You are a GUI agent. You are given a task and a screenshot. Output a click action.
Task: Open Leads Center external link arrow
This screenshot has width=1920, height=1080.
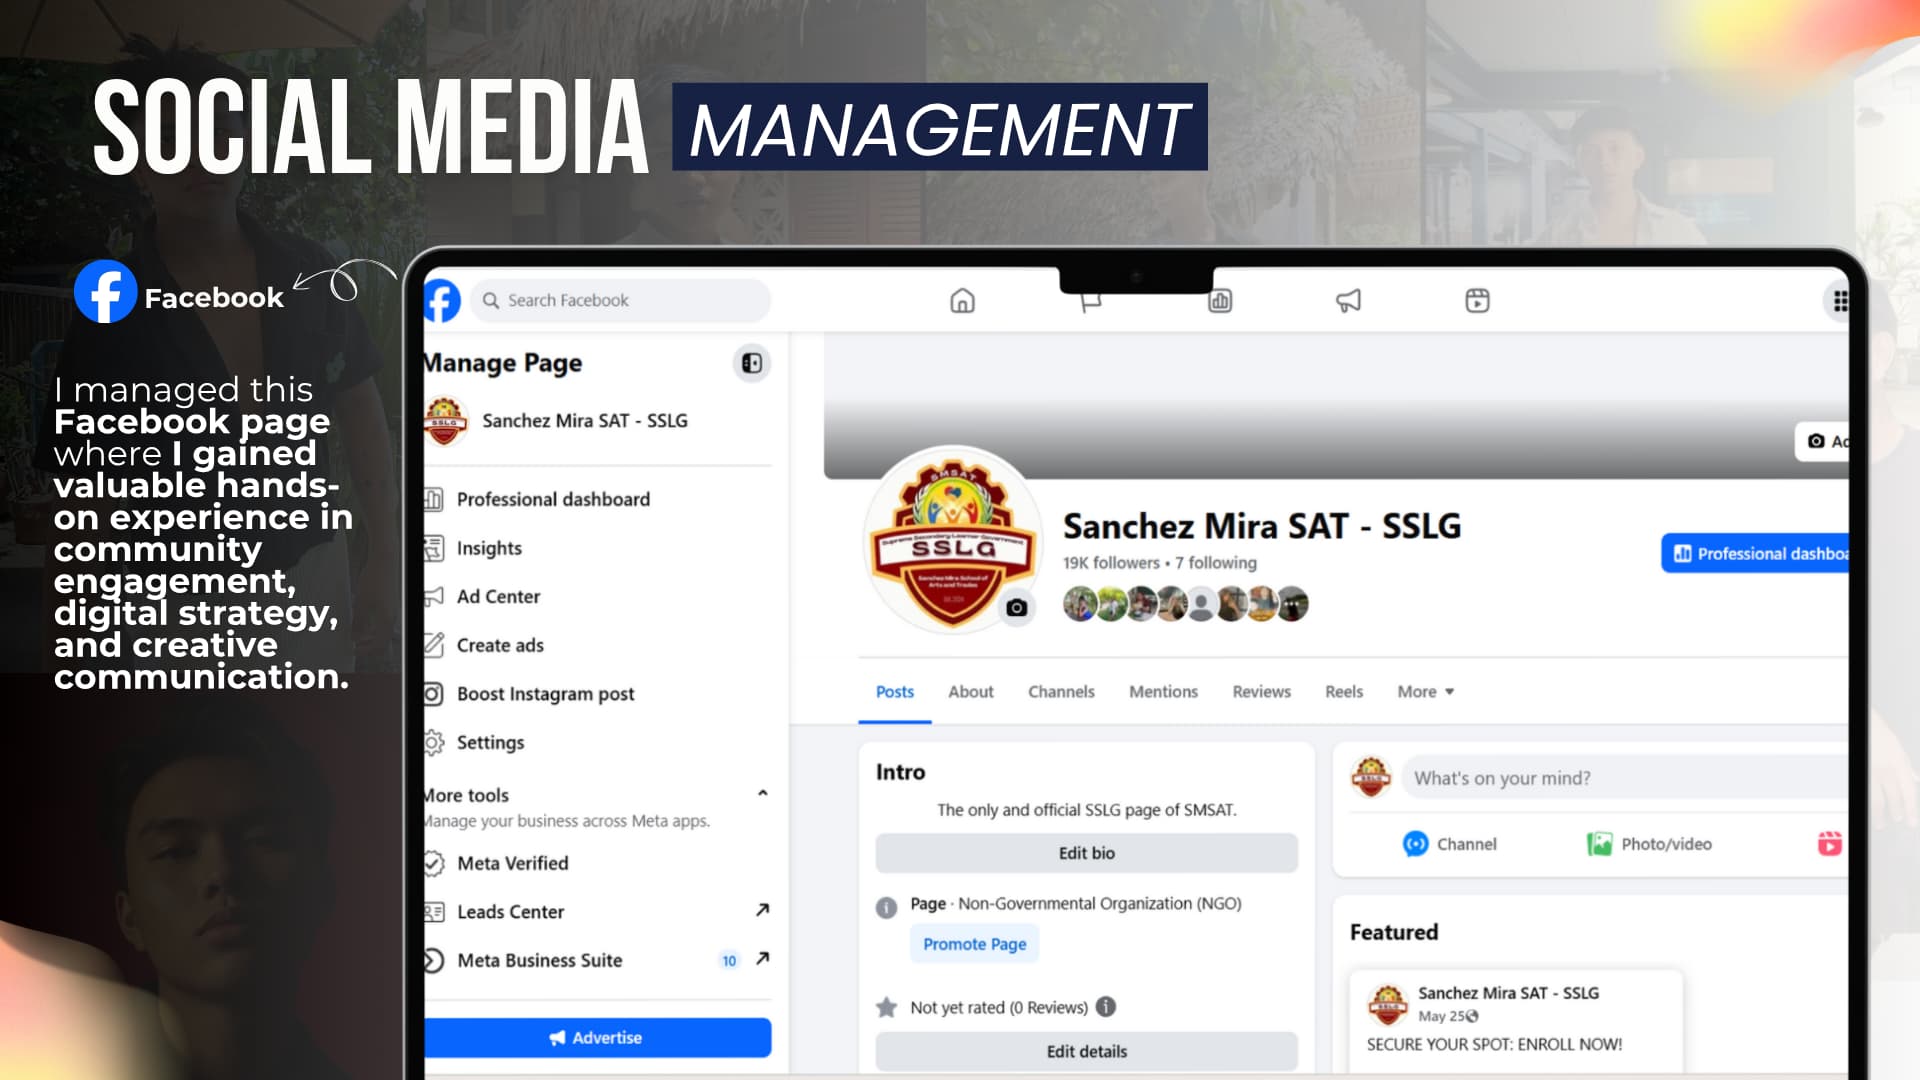coord(762,910)
